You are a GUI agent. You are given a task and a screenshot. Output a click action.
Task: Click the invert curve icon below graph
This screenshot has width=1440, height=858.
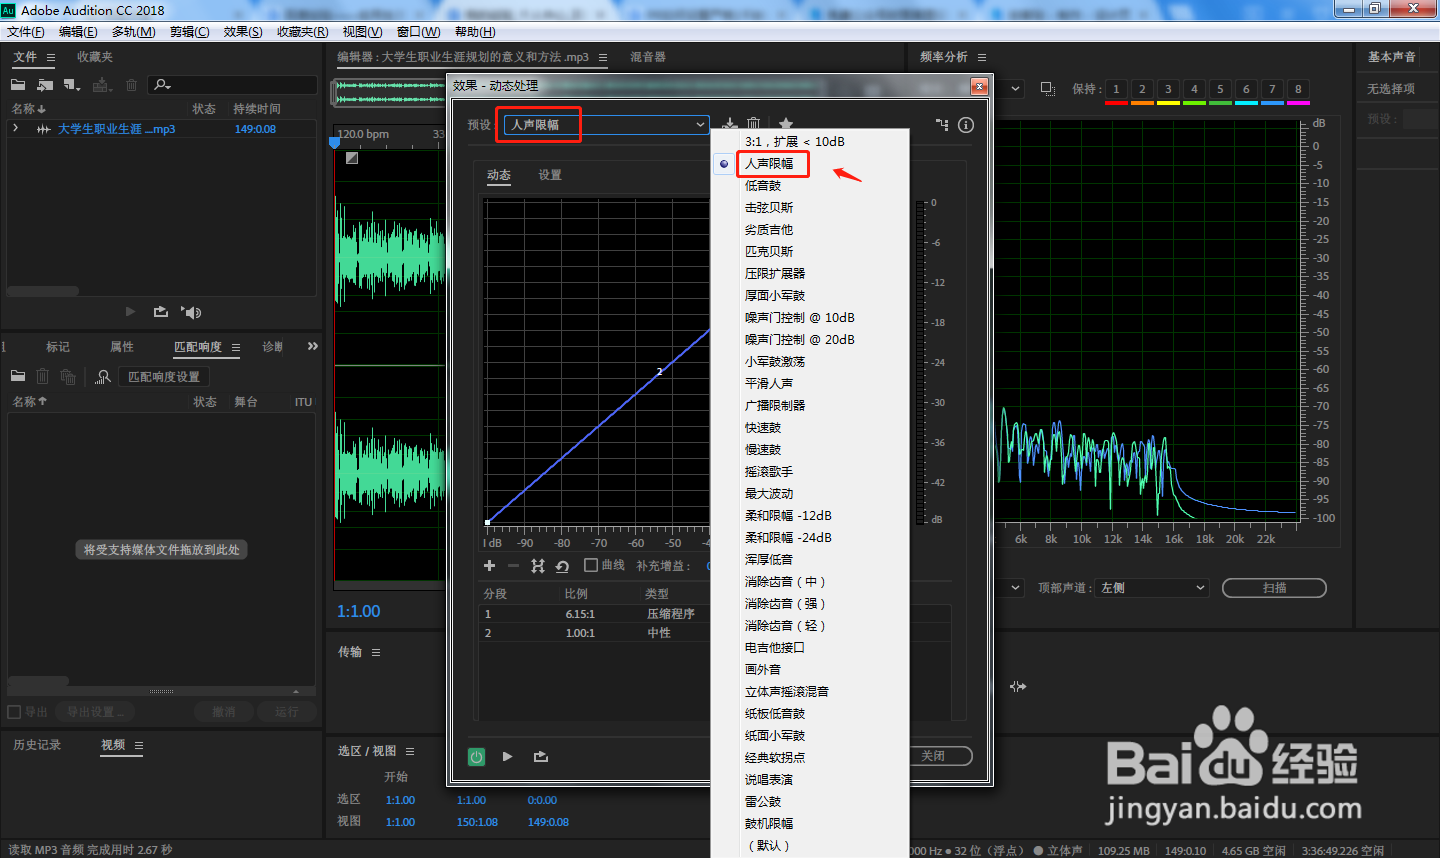coord(538,566)
